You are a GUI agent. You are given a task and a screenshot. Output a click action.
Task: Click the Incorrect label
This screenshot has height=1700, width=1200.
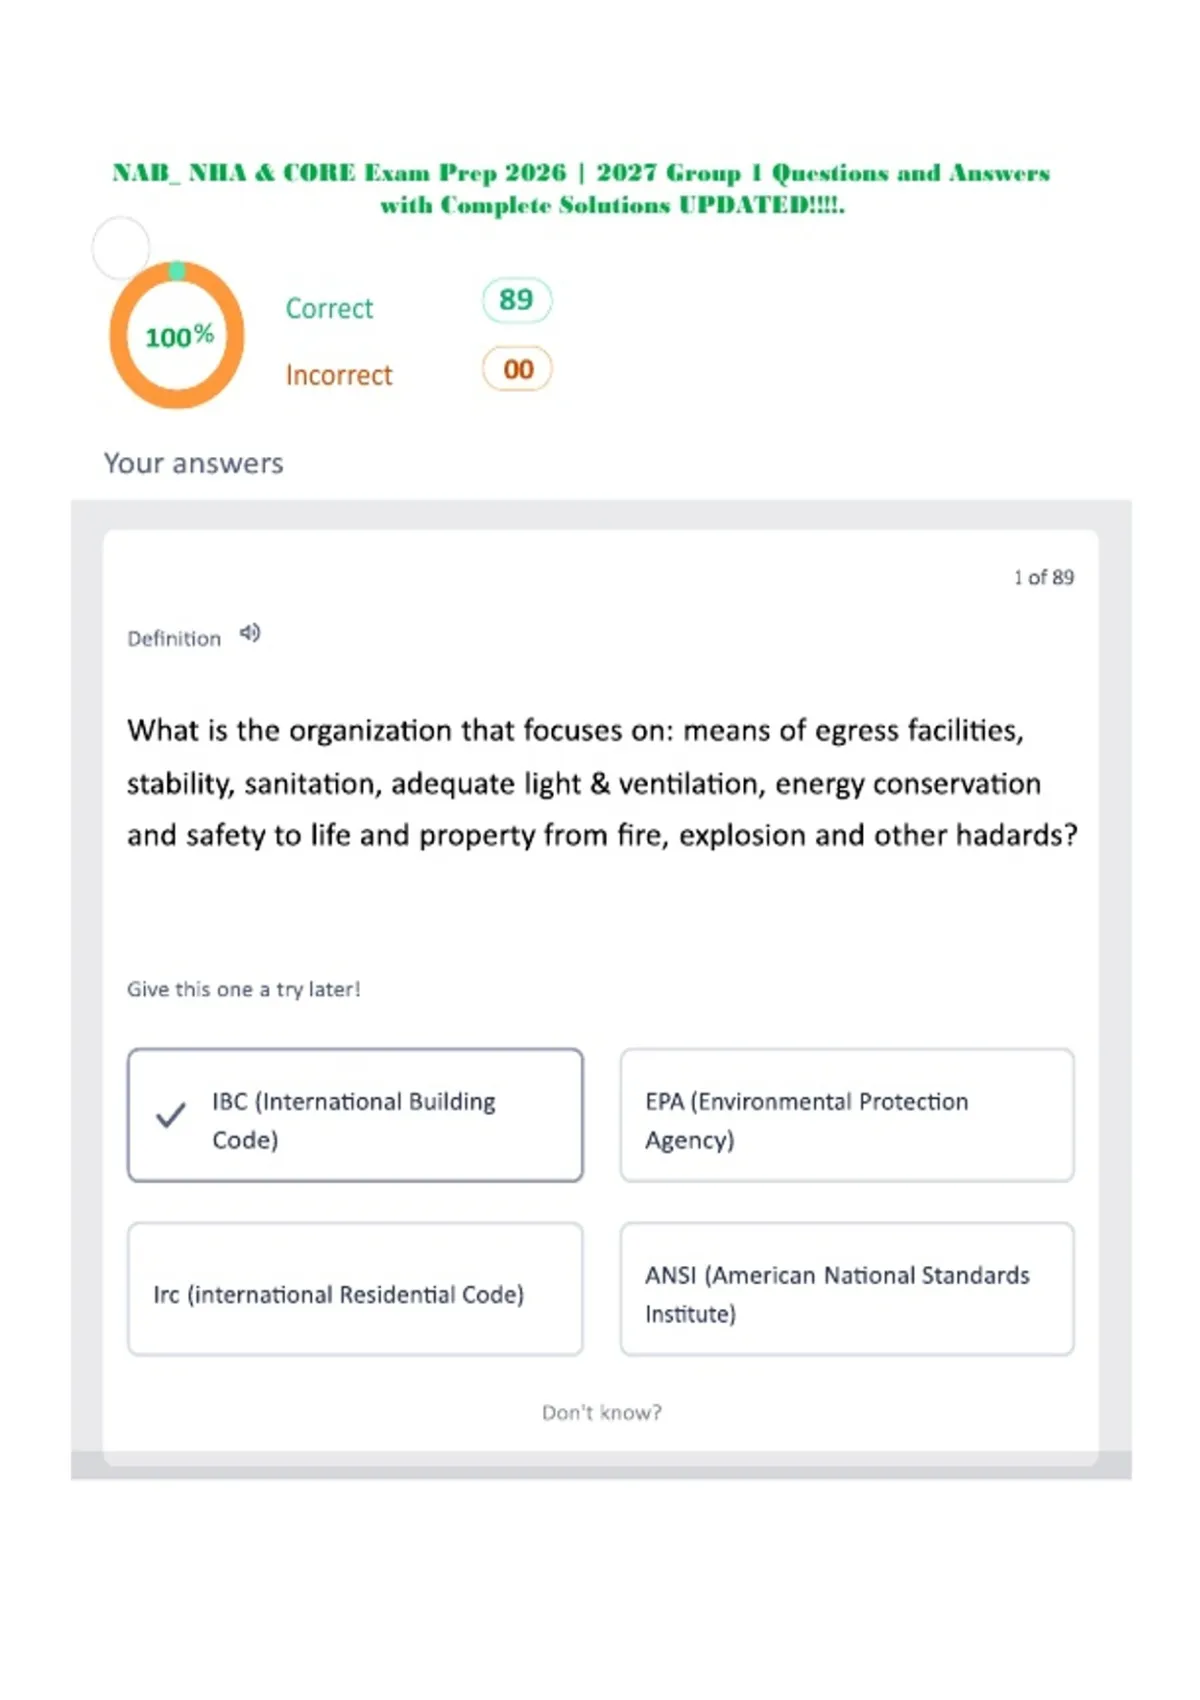coord(339,375)
